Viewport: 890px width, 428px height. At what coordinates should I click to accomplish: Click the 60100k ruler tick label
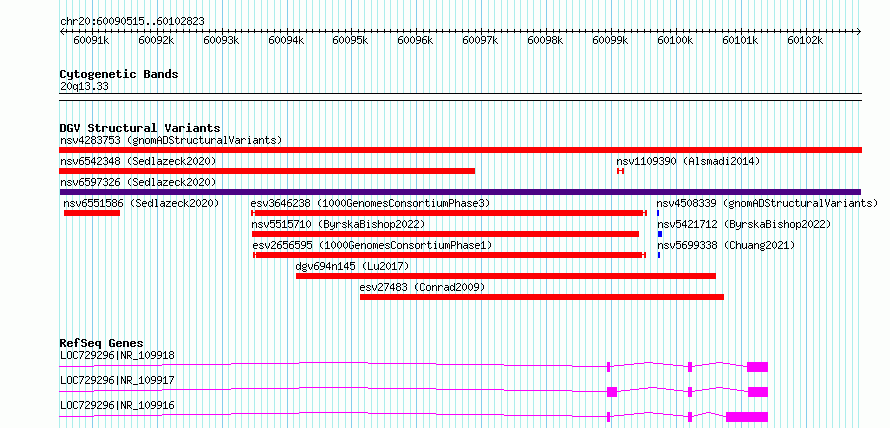coord(675,40)
